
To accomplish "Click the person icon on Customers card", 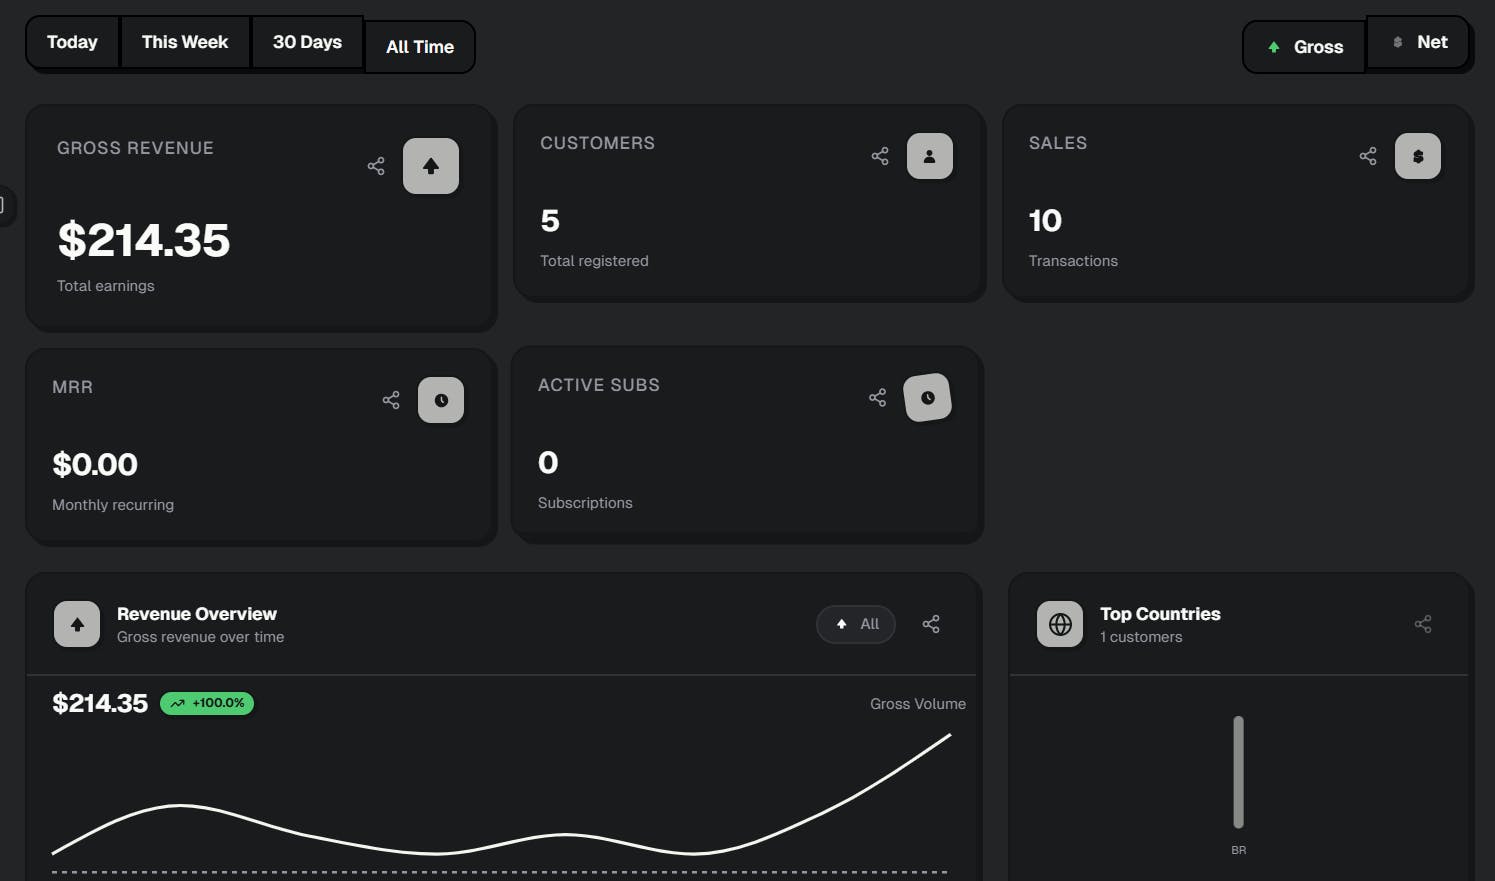I will [x=929, y=156].
